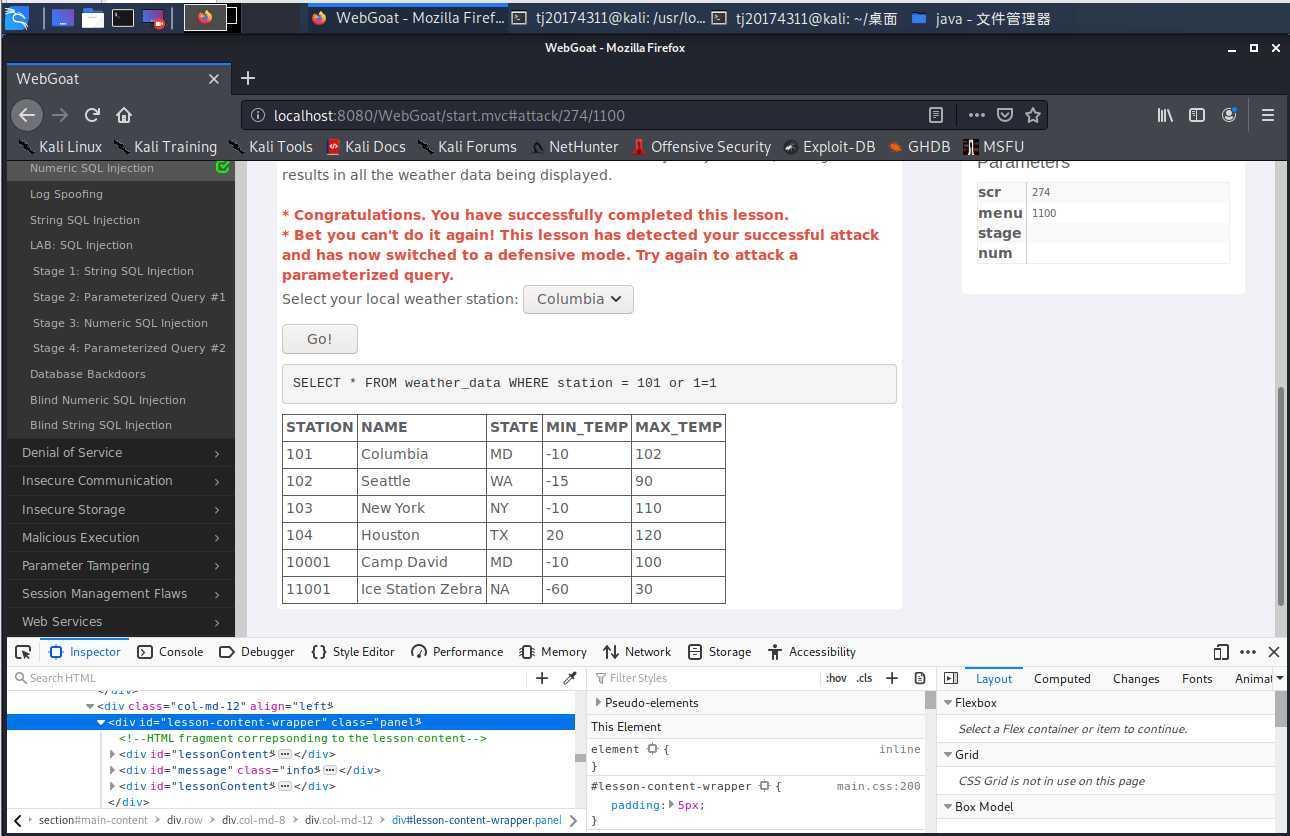The height and width of the screenshot is (836, 1290).
Task: Open the devtools customize three-dot menu
Action: pyautogui.click(x=1247, y=652)
